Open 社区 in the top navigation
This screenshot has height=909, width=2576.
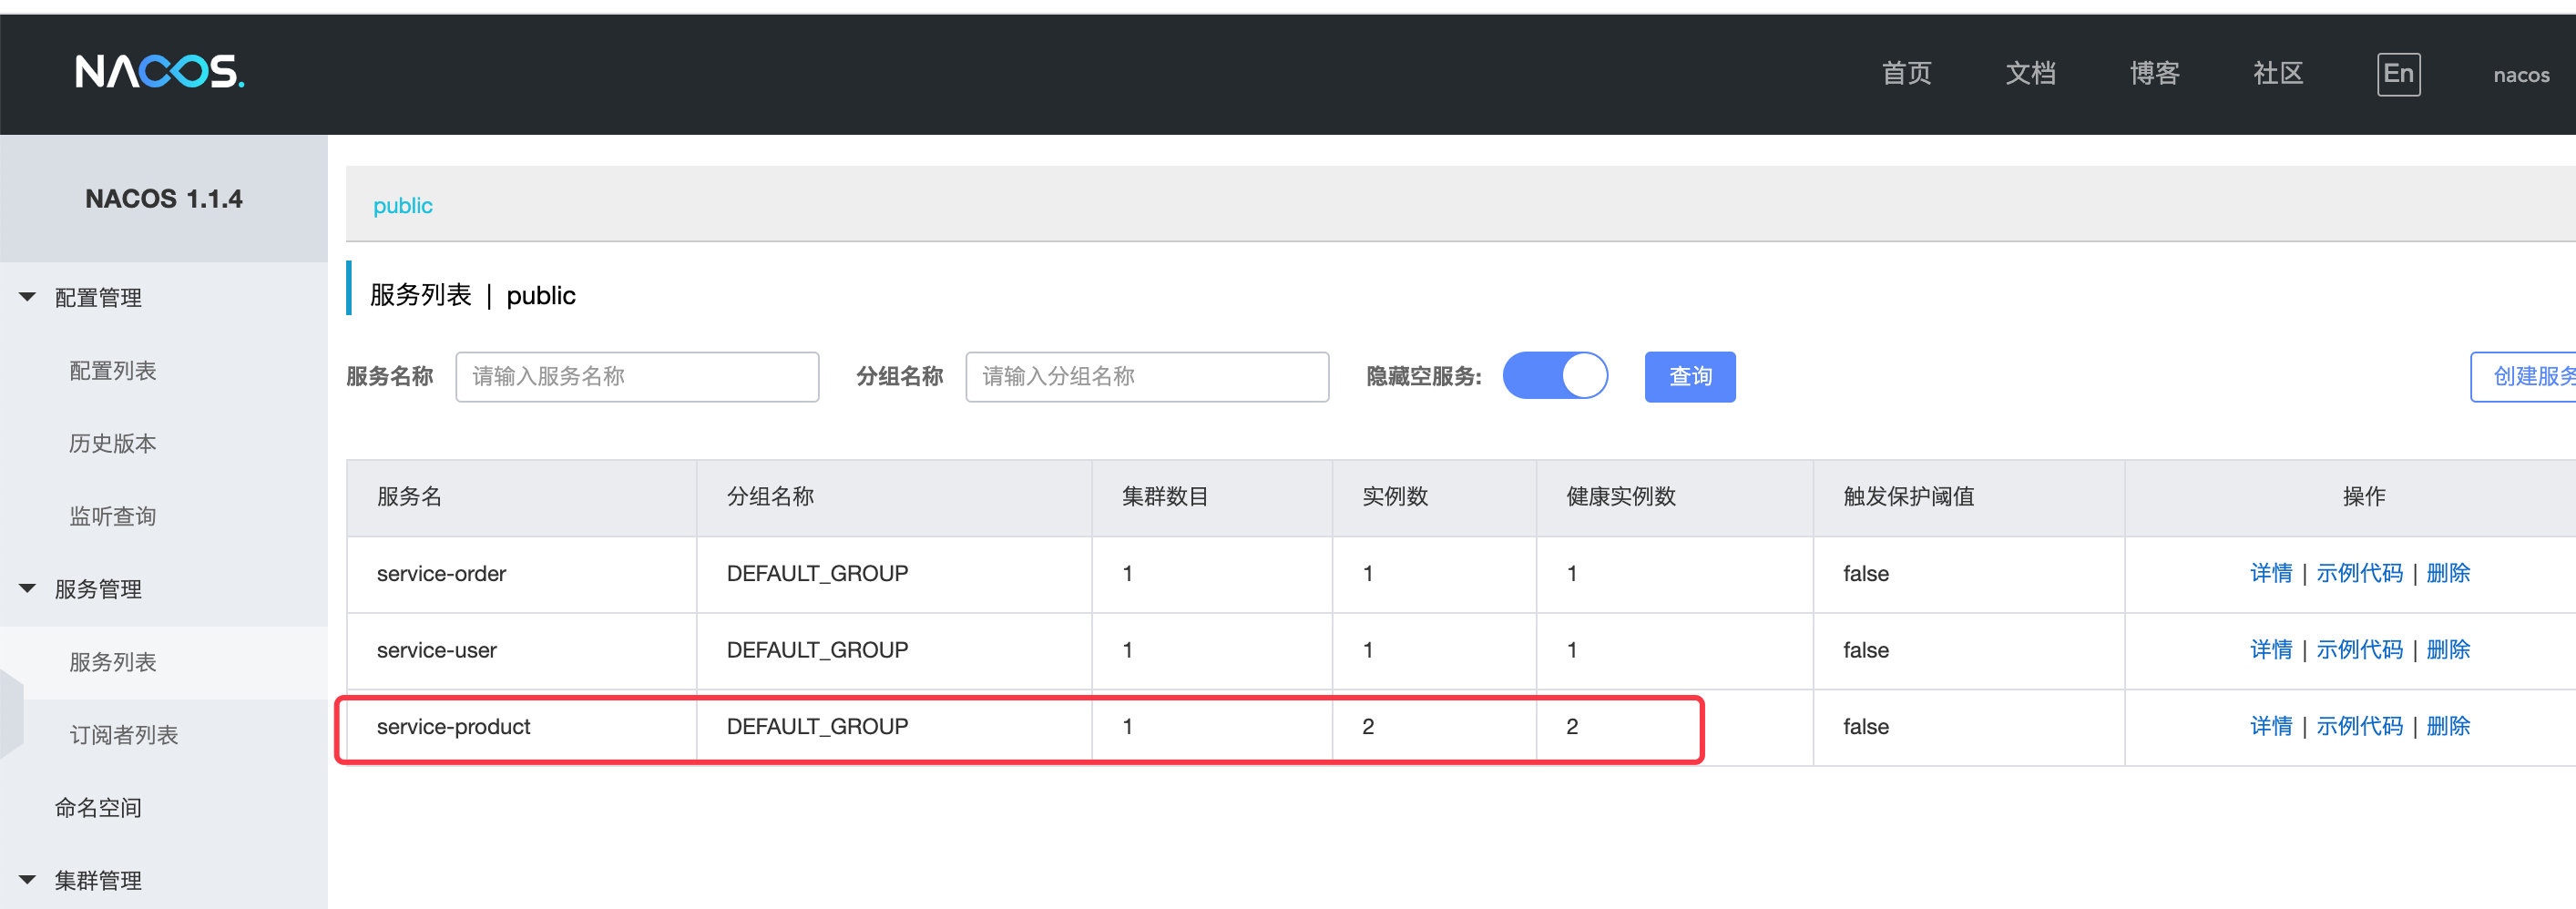tap(2278, 73)
